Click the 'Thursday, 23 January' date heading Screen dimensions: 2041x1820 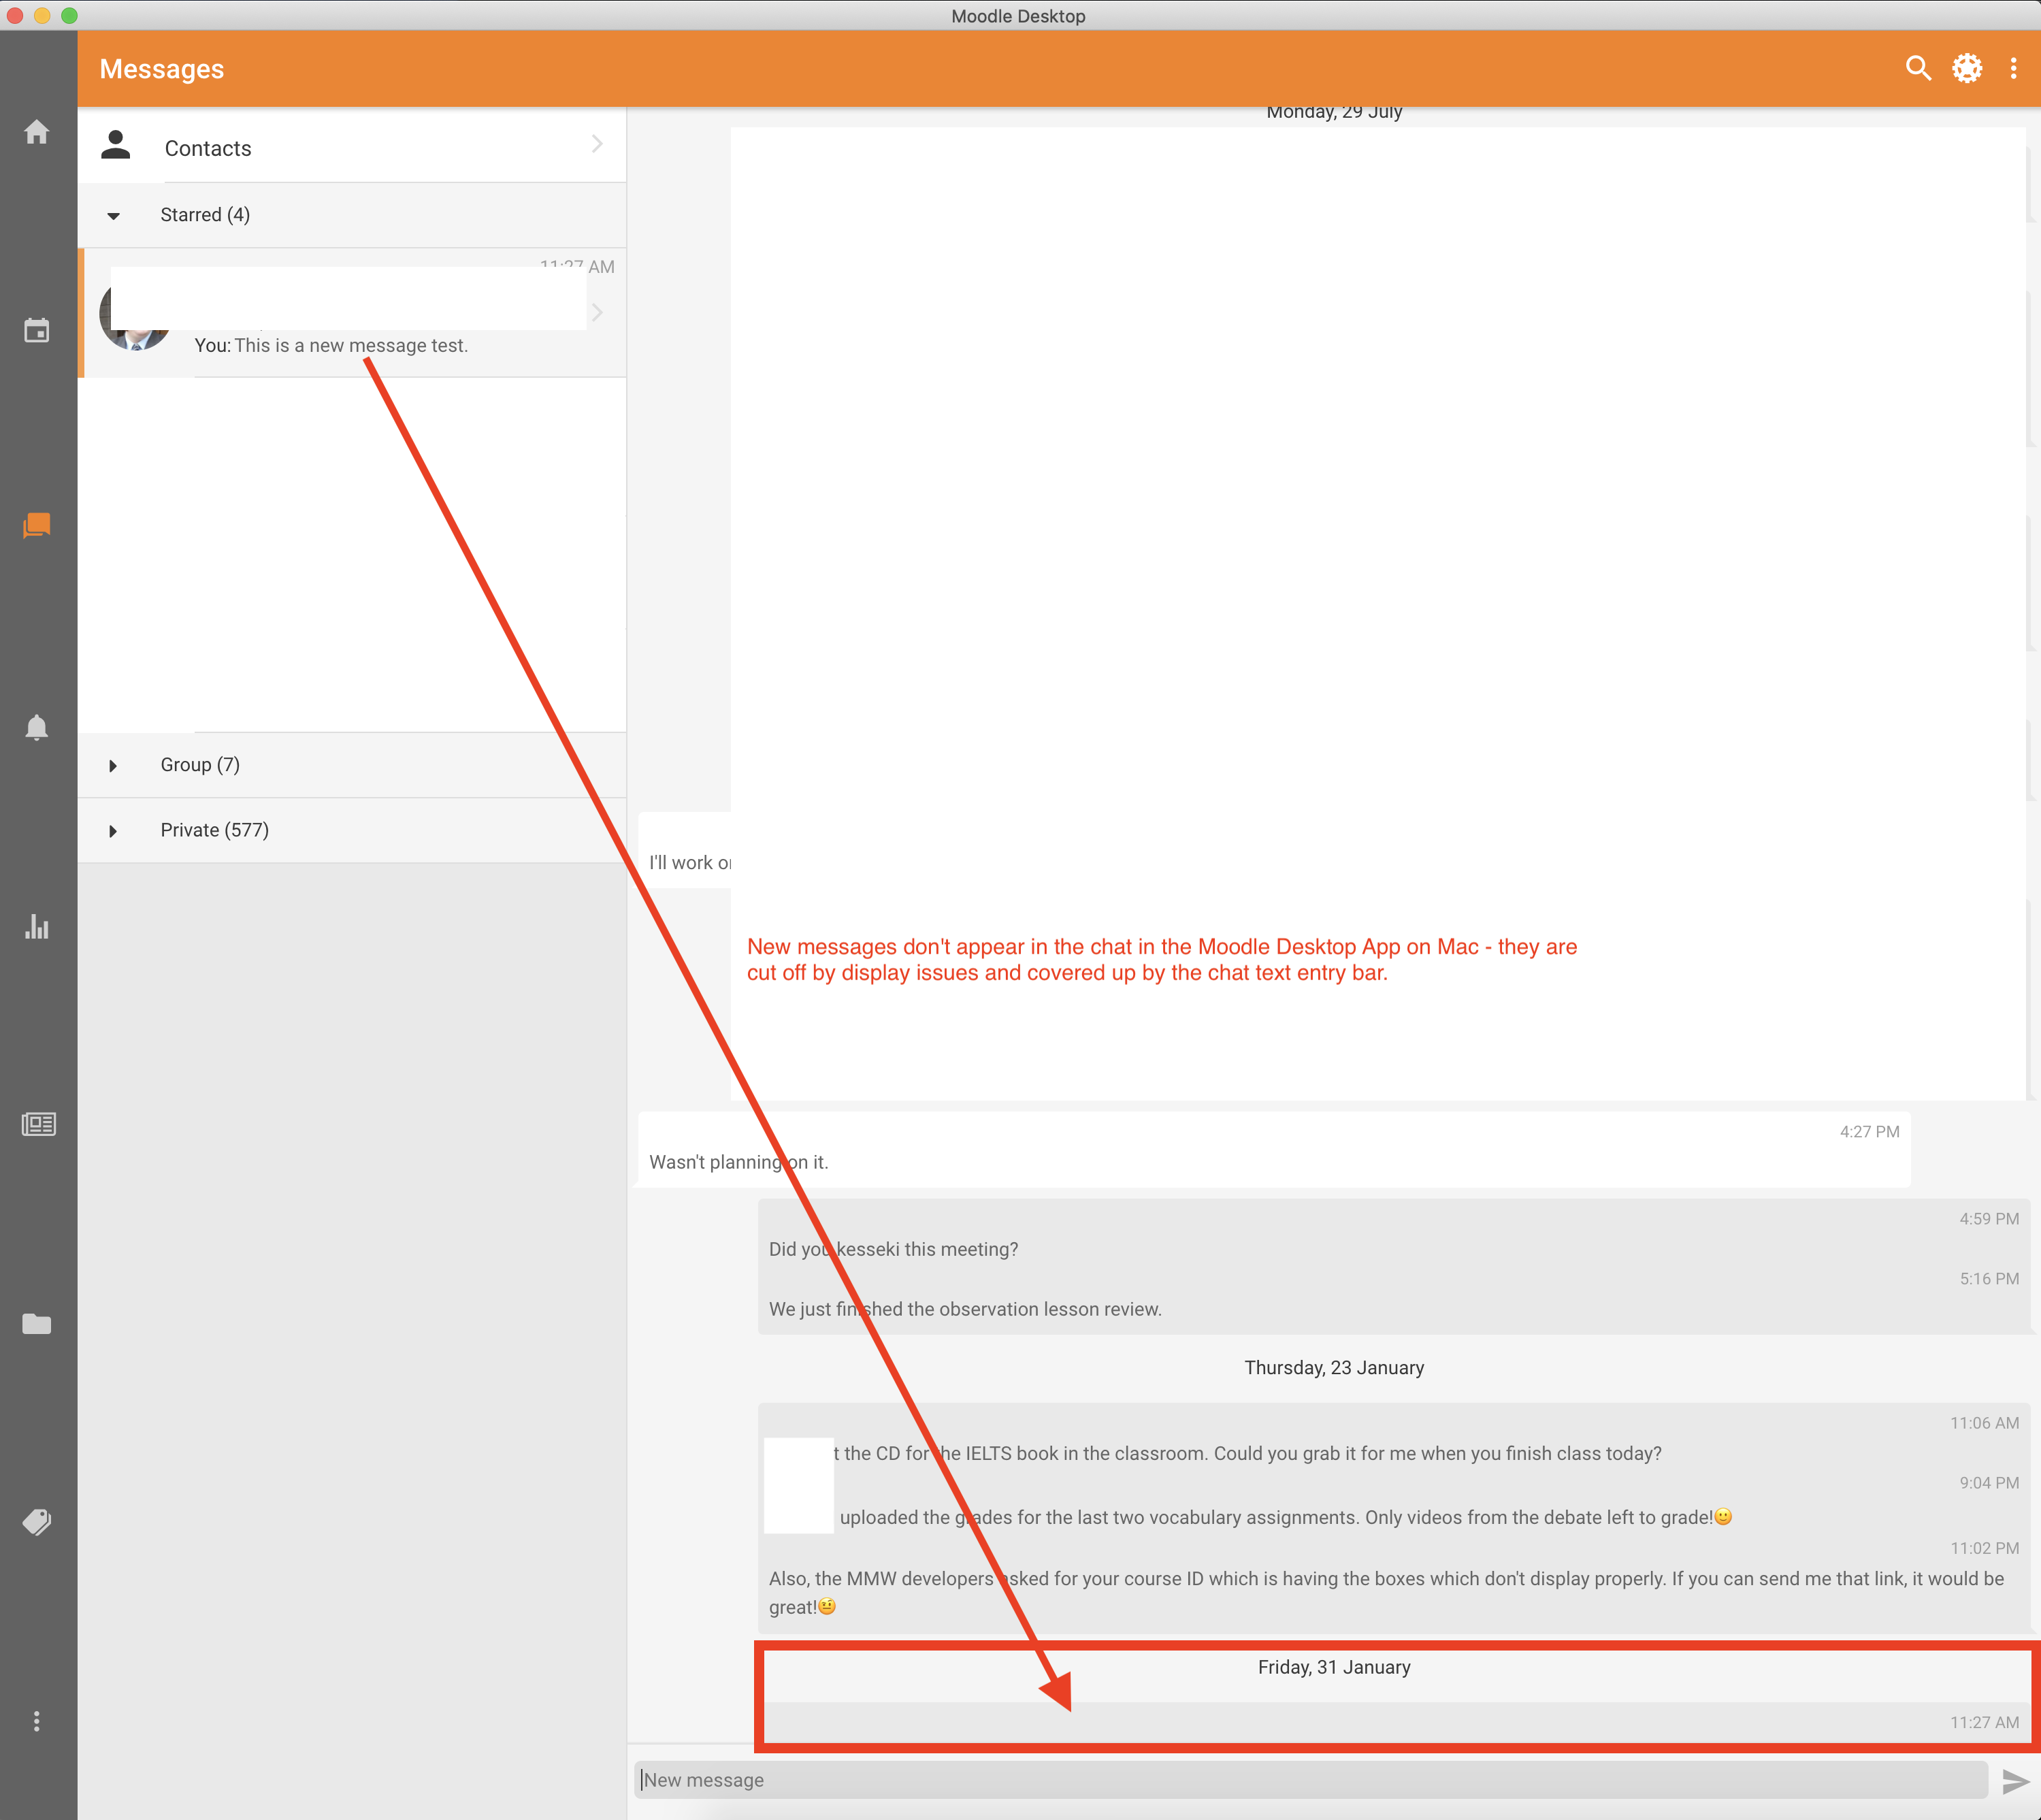coord(1334,1367)
